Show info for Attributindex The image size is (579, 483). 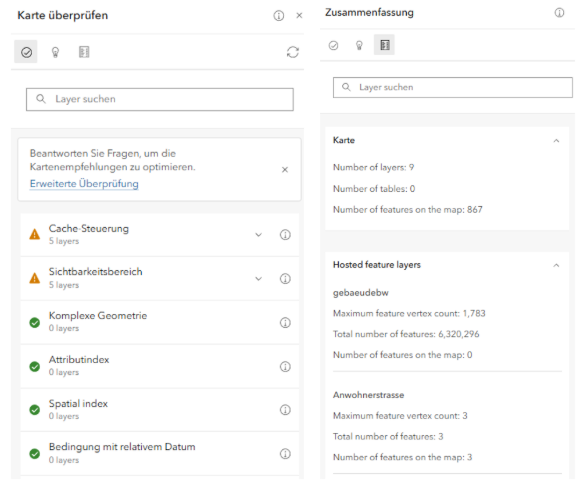[x=285, y=367]
